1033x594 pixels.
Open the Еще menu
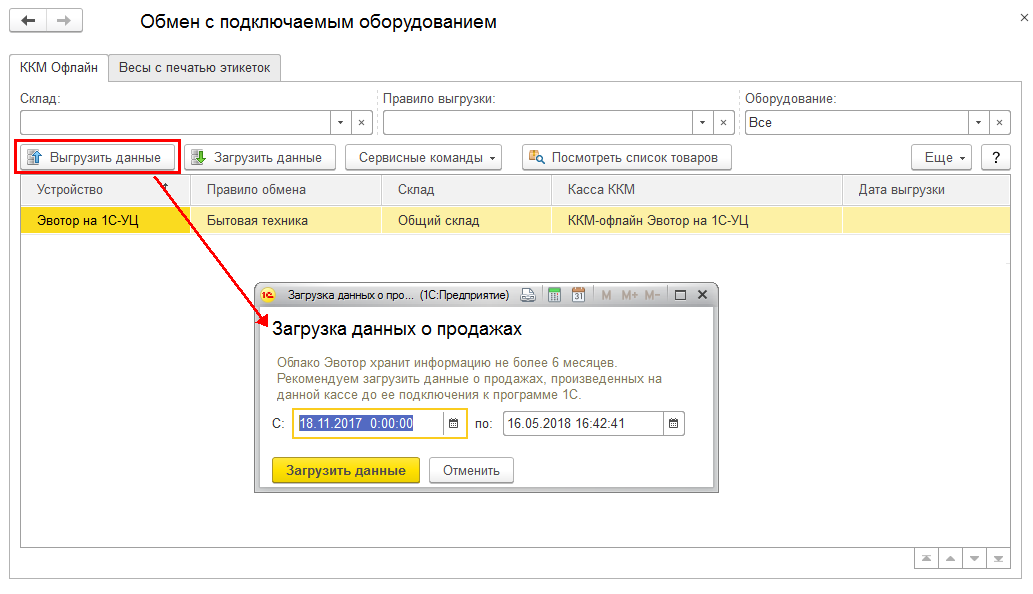coord(941,157)
